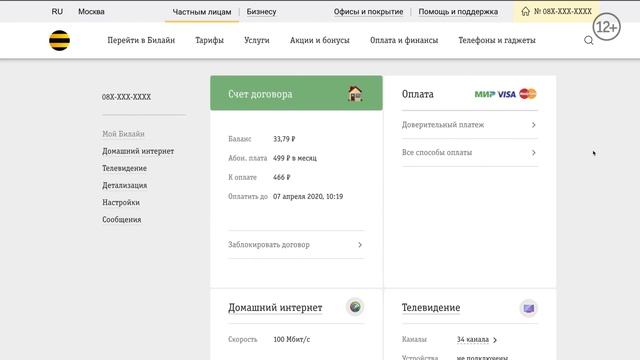Click the balance value 33,79 ₽
This screenshot has width=640, height=360.
click(284, 139)
